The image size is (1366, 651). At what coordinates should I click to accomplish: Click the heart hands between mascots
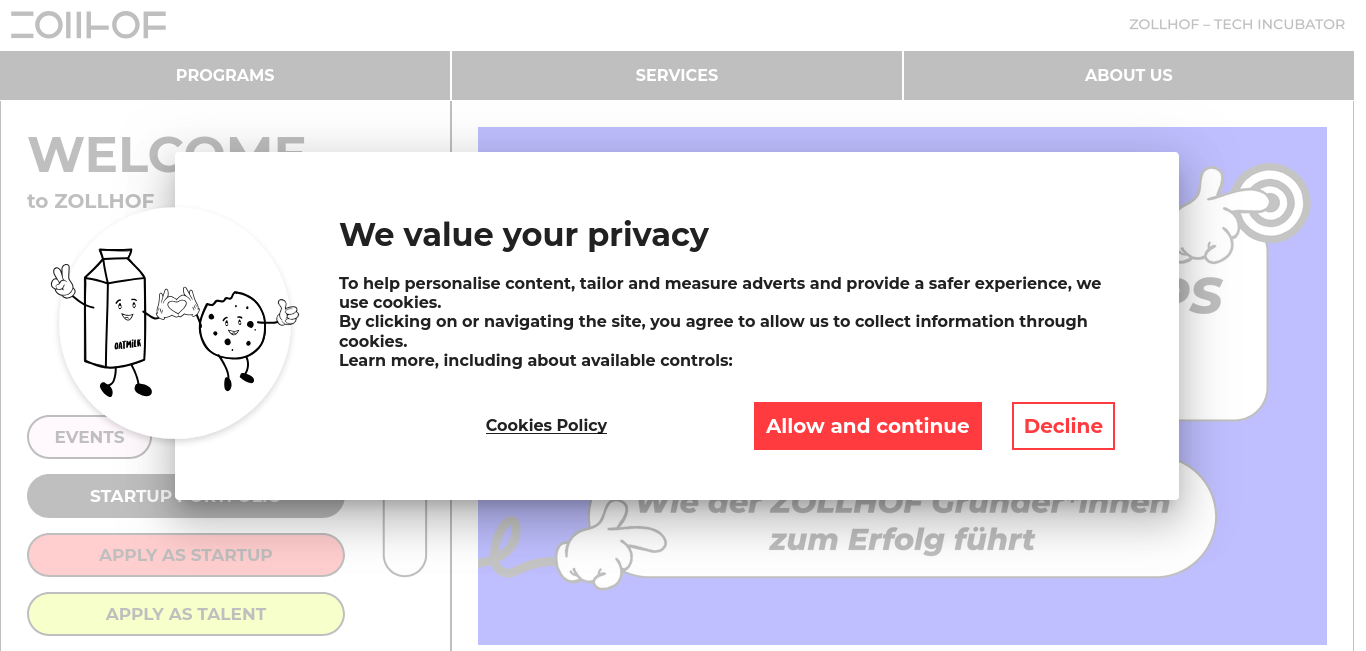tap(179, 302)
